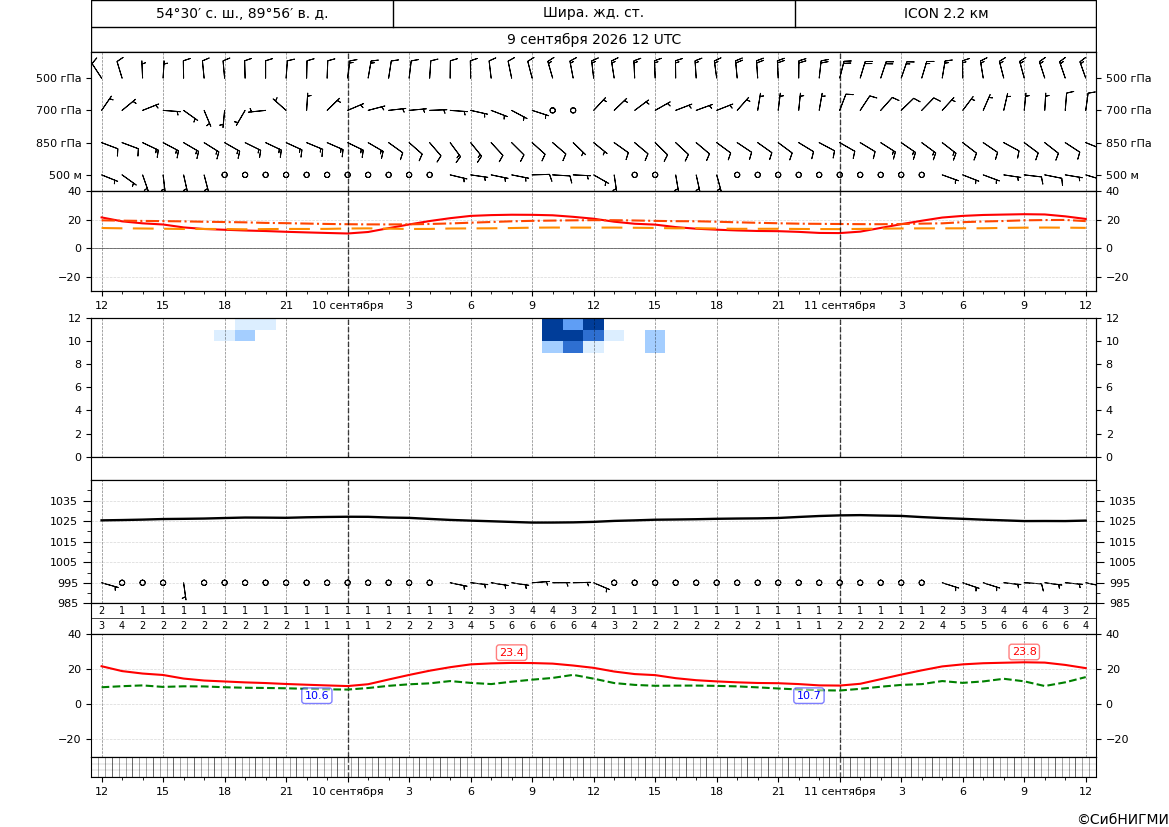Click the 500 гПа label on left axis
Image resolution: width=1169 pixels, height=827 pixels.
[x=59, y=78]
